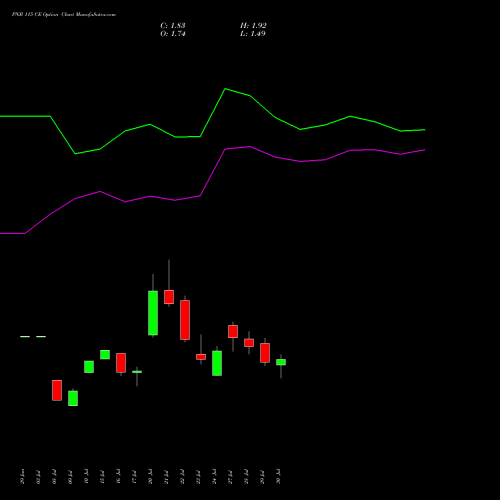Click the chart title text at top left
The image size is (500, 500).
tap(64, 15)
